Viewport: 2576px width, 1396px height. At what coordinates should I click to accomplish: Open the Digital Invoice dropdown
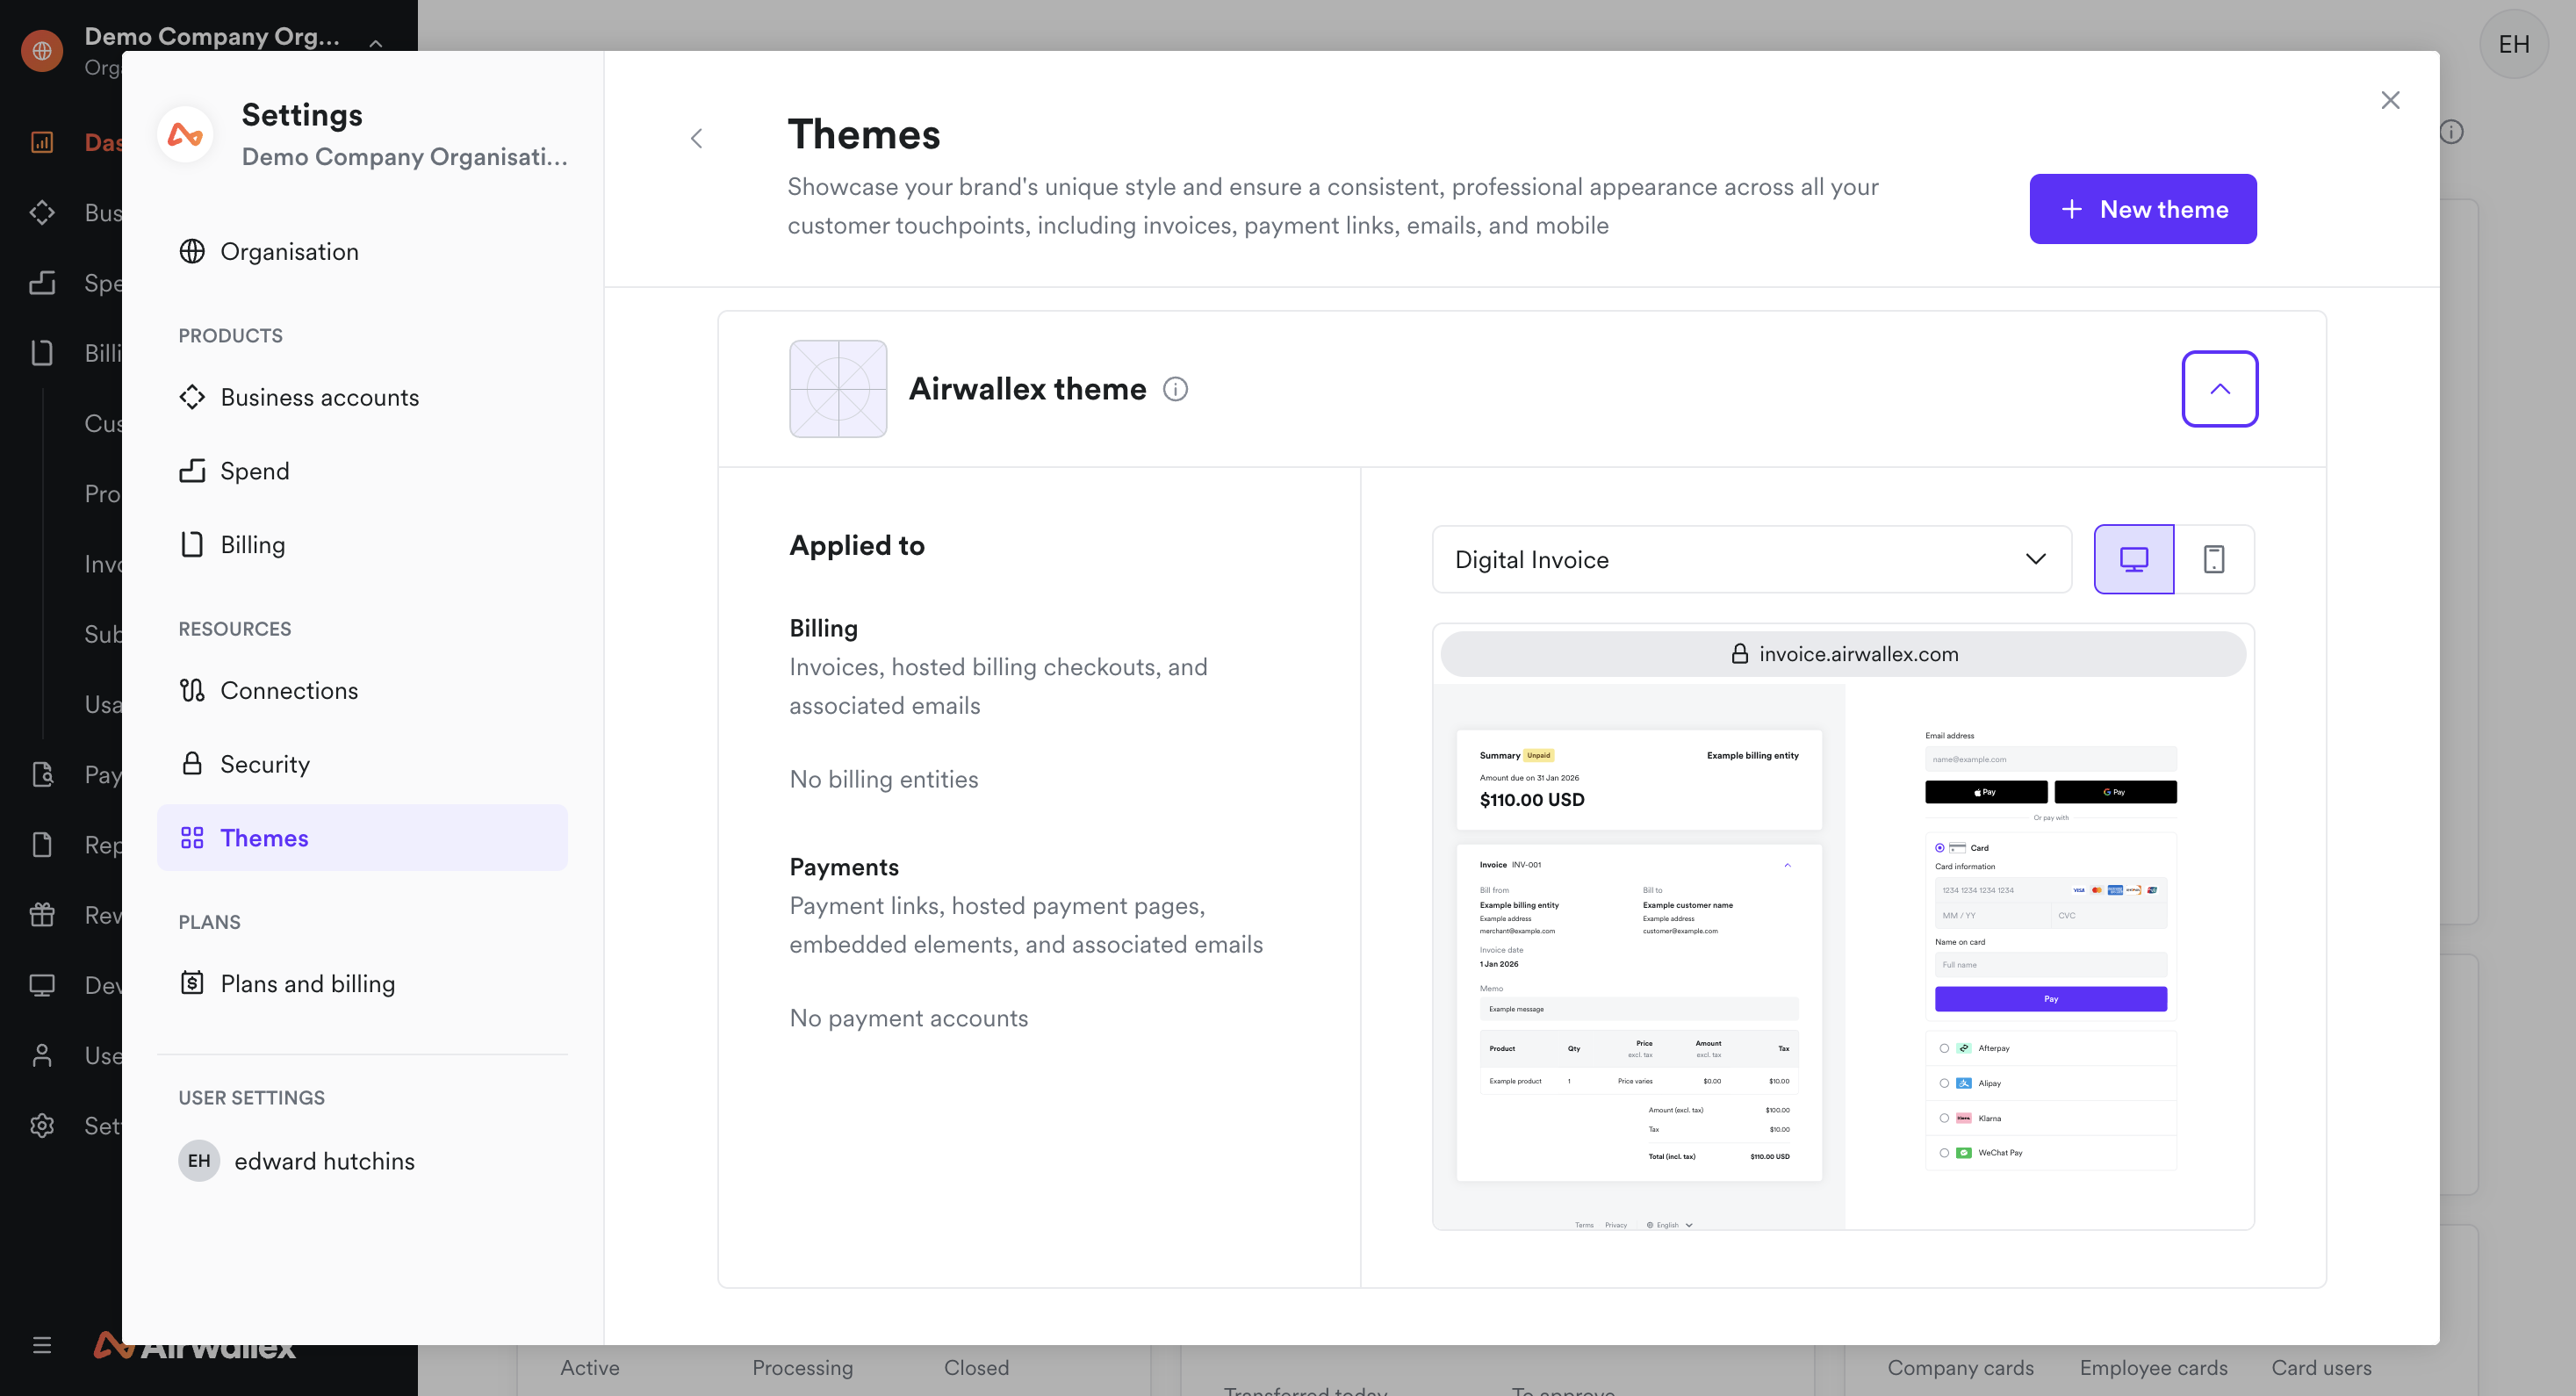point(1751,559)
